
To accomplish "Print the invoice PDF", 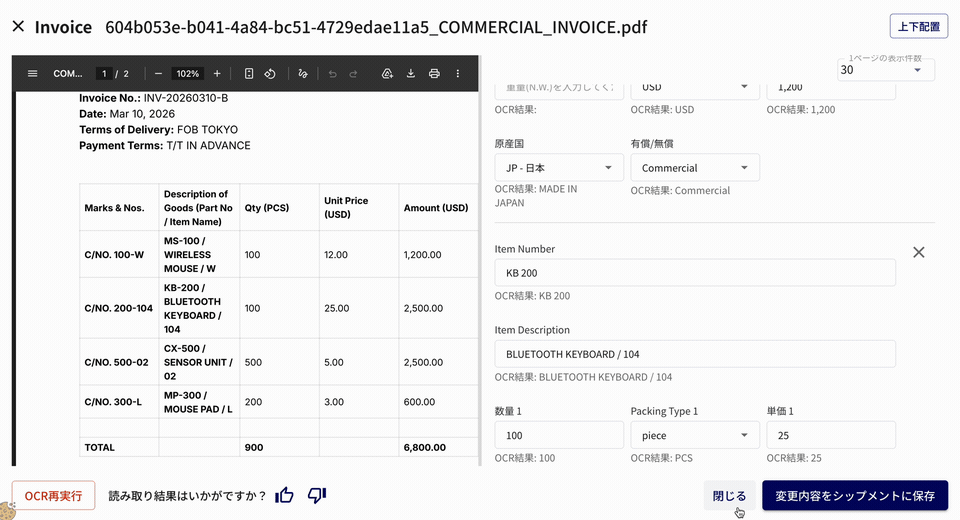I will pos(434,74).
